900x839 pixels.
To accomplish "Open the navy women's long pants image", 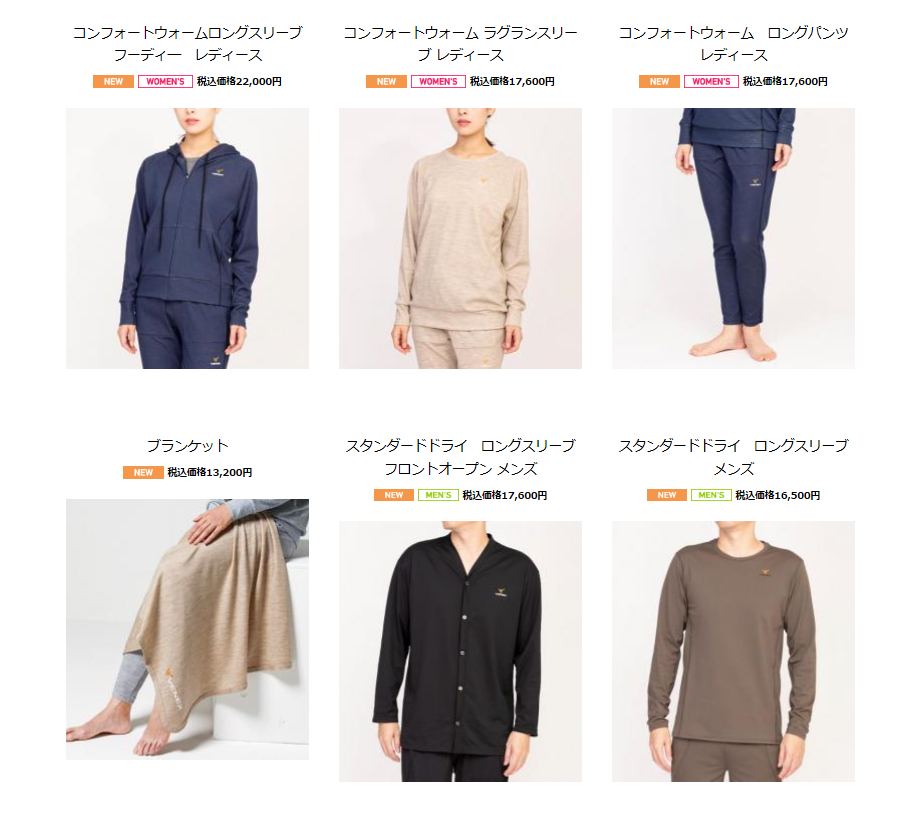I will click(733, 238).
